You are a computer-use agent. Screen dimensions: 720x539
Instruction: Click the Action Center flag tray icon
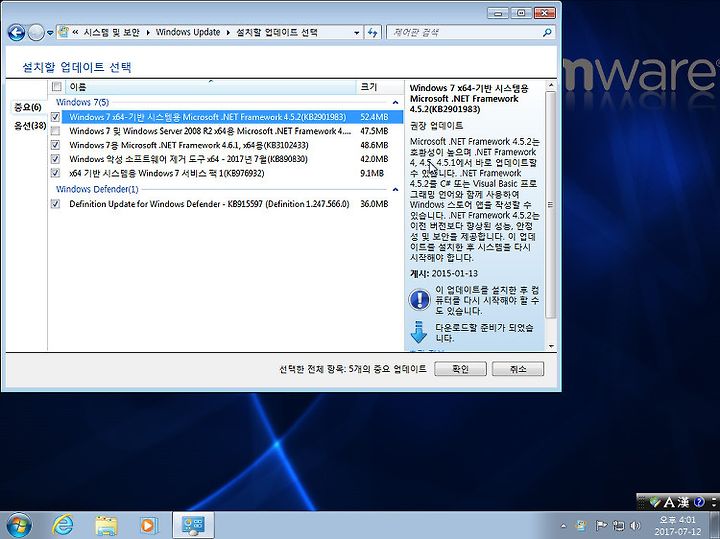[x=601, y=525]
